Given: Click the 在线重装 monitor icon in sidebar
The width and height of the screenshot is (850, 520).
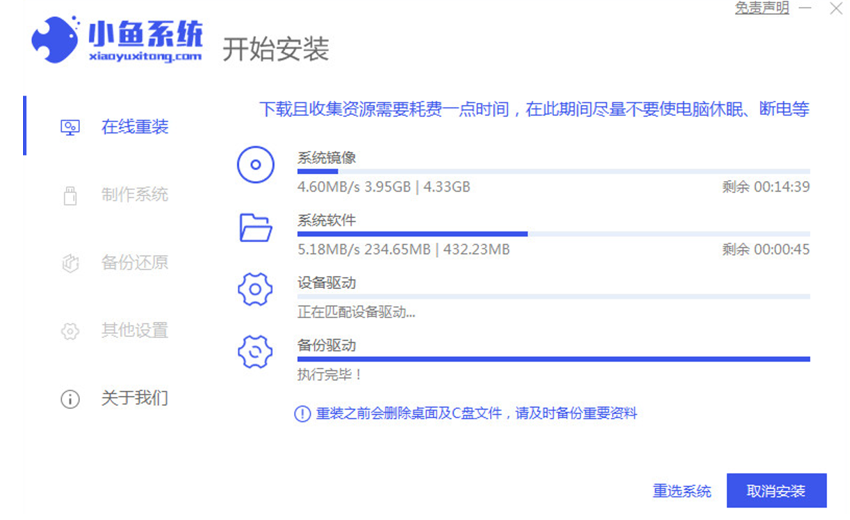Looking at the screenshot, I should (x=70, y=127).
